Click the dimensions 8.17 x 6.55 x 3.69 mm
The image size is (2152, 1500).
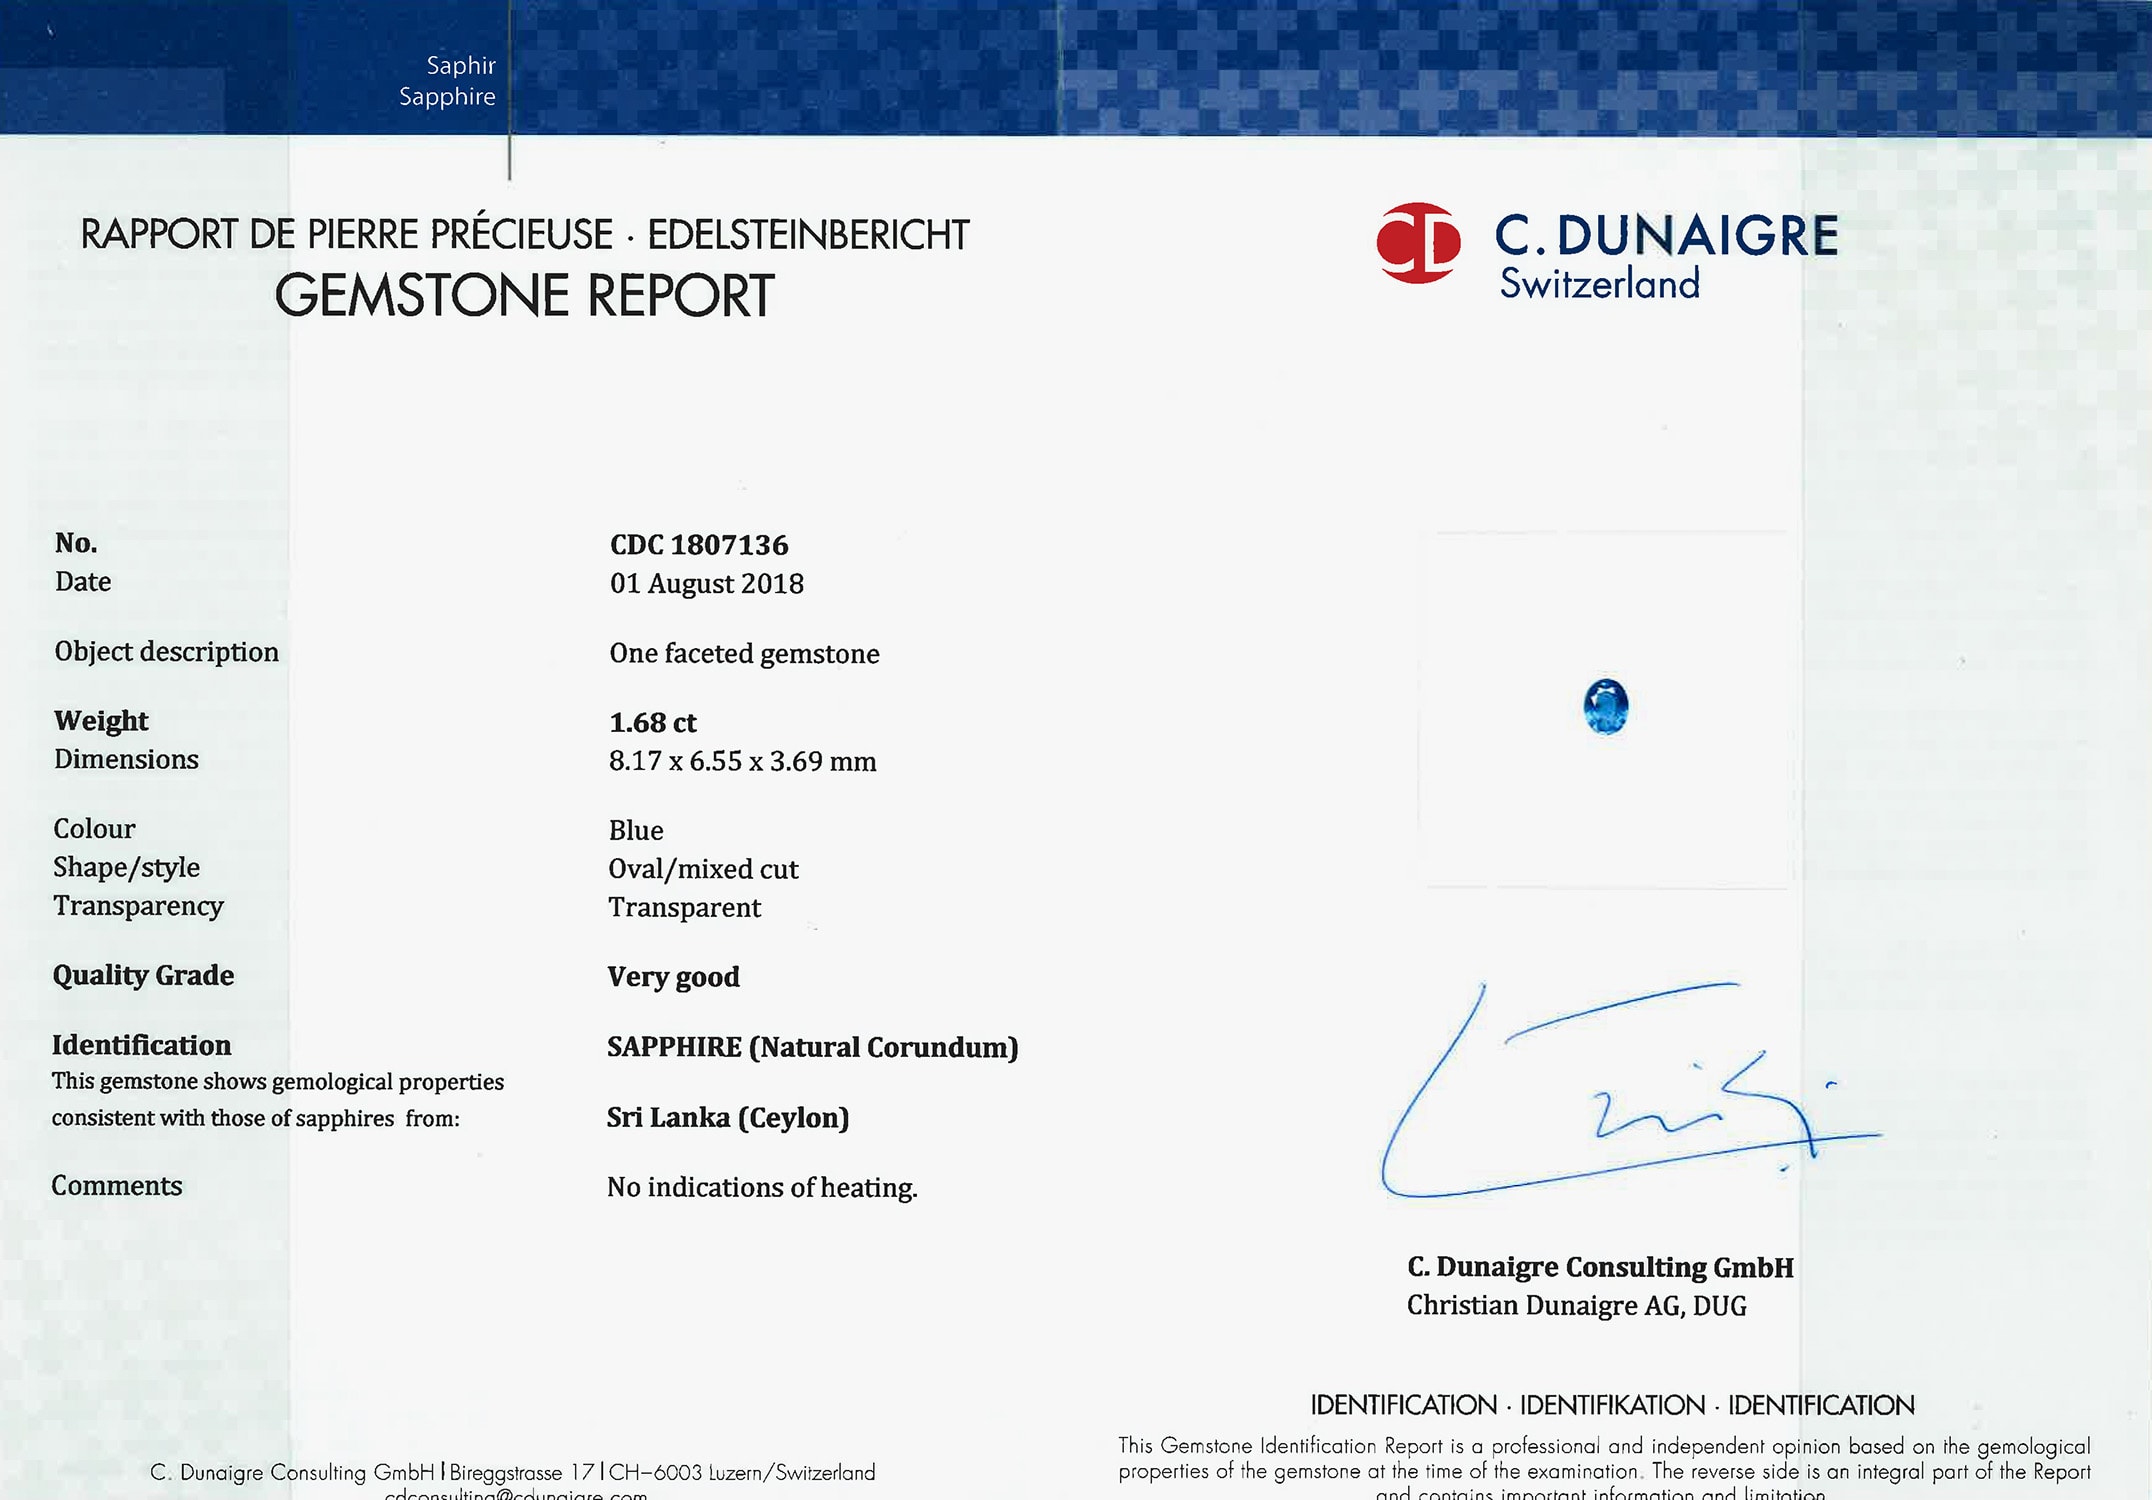(x=742, y=762)
